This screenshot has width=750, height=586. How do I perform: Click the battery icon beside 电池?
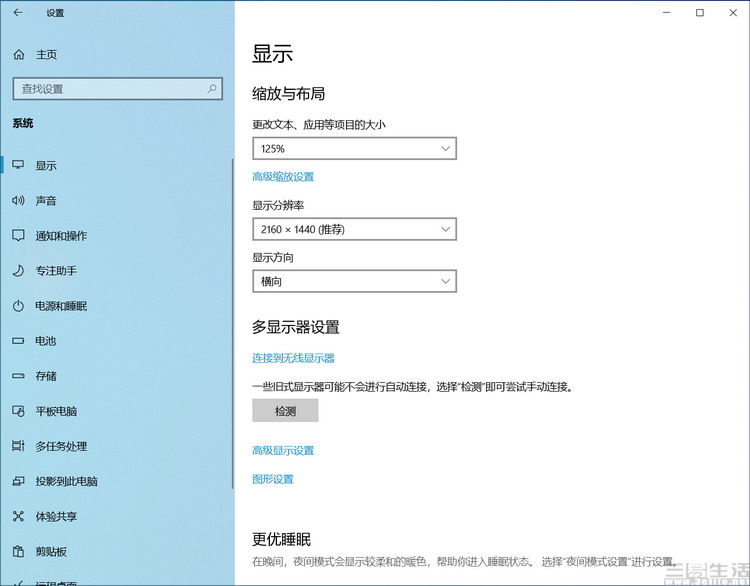(x=18, y=341)
